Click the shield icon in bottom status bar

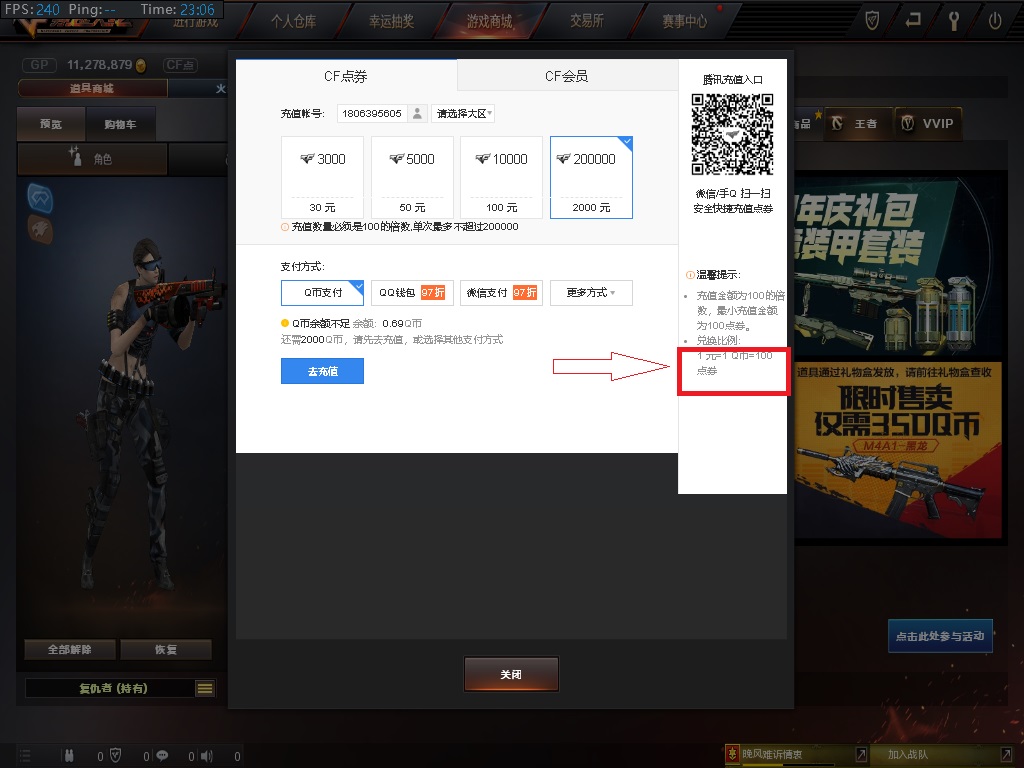tap(115, 756)
